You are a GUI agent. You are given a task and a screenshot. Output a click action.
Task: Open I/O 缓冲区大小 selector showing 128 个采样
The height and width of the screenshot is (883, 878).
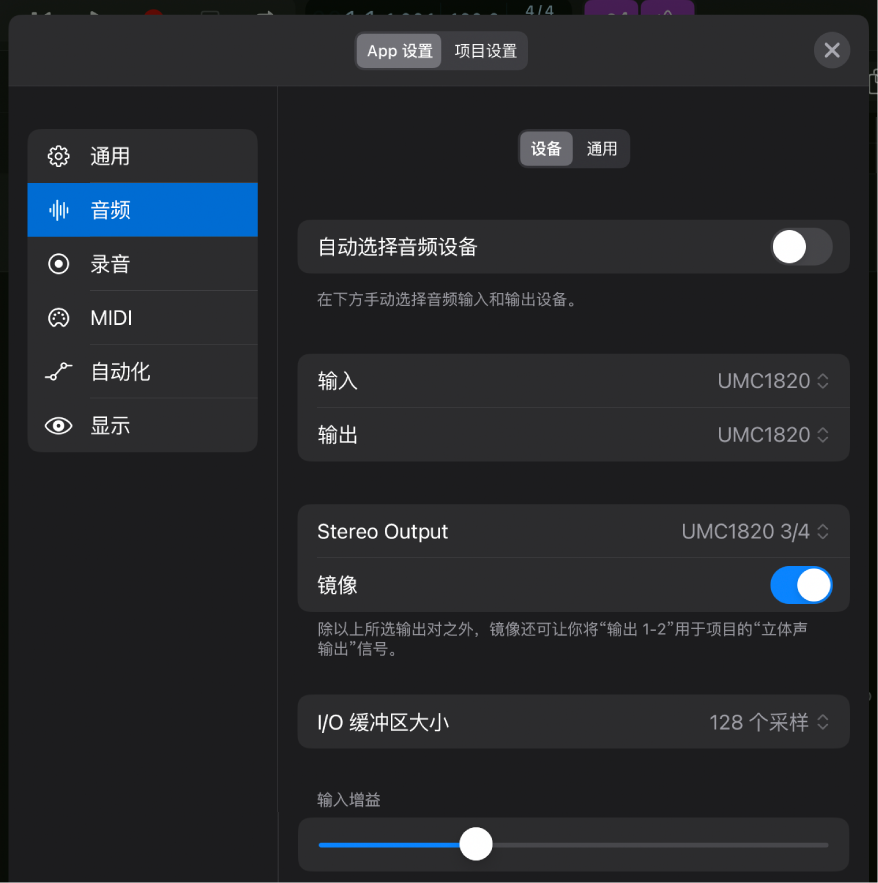766,721
